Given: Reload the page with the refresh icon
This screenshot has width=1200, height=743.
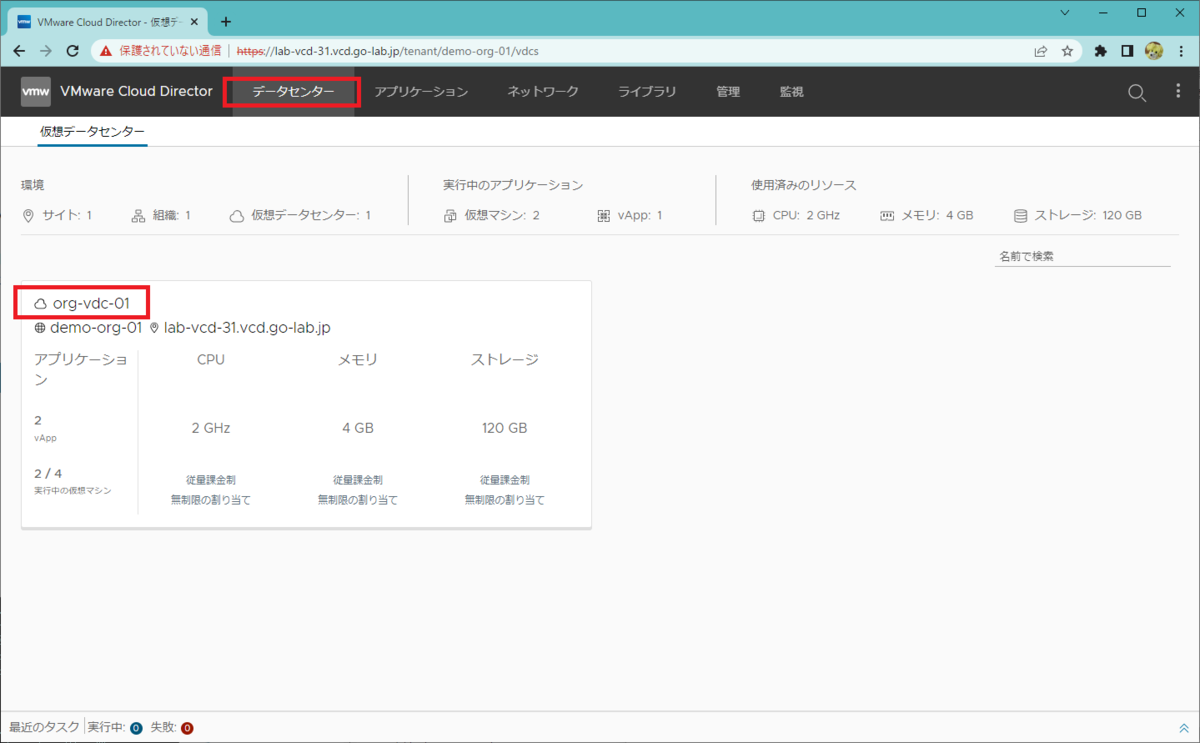Looking at the screenshot, I should (x=72, y=50).
